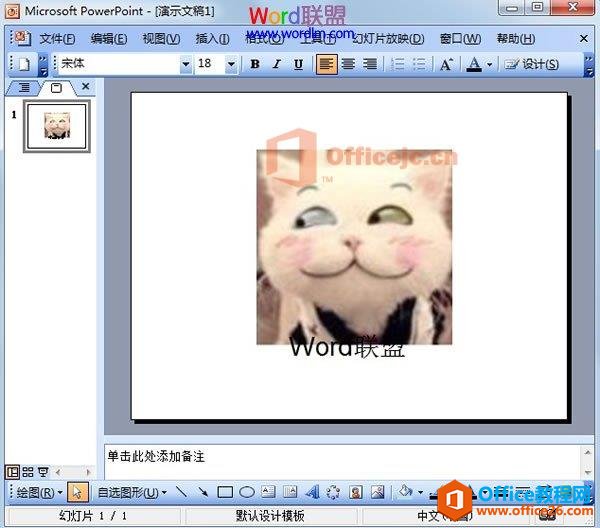Align text left
600x528 pixels.
click(x=326, y=64)
